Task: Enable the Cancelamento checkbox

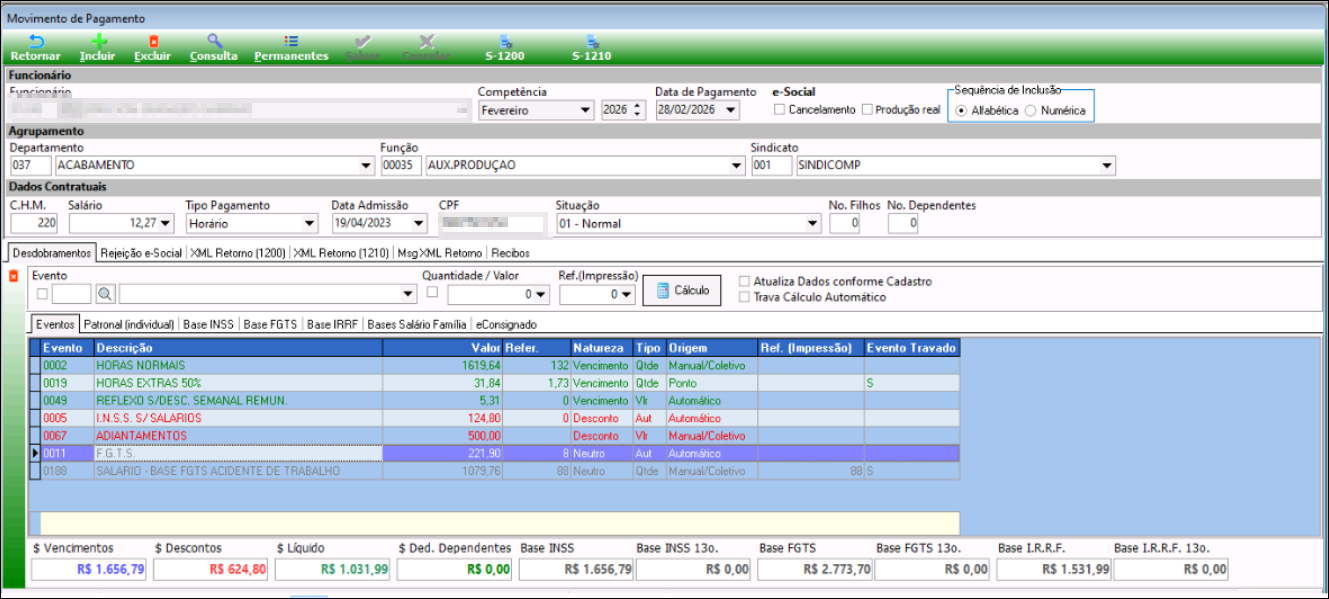Action: 780,110
